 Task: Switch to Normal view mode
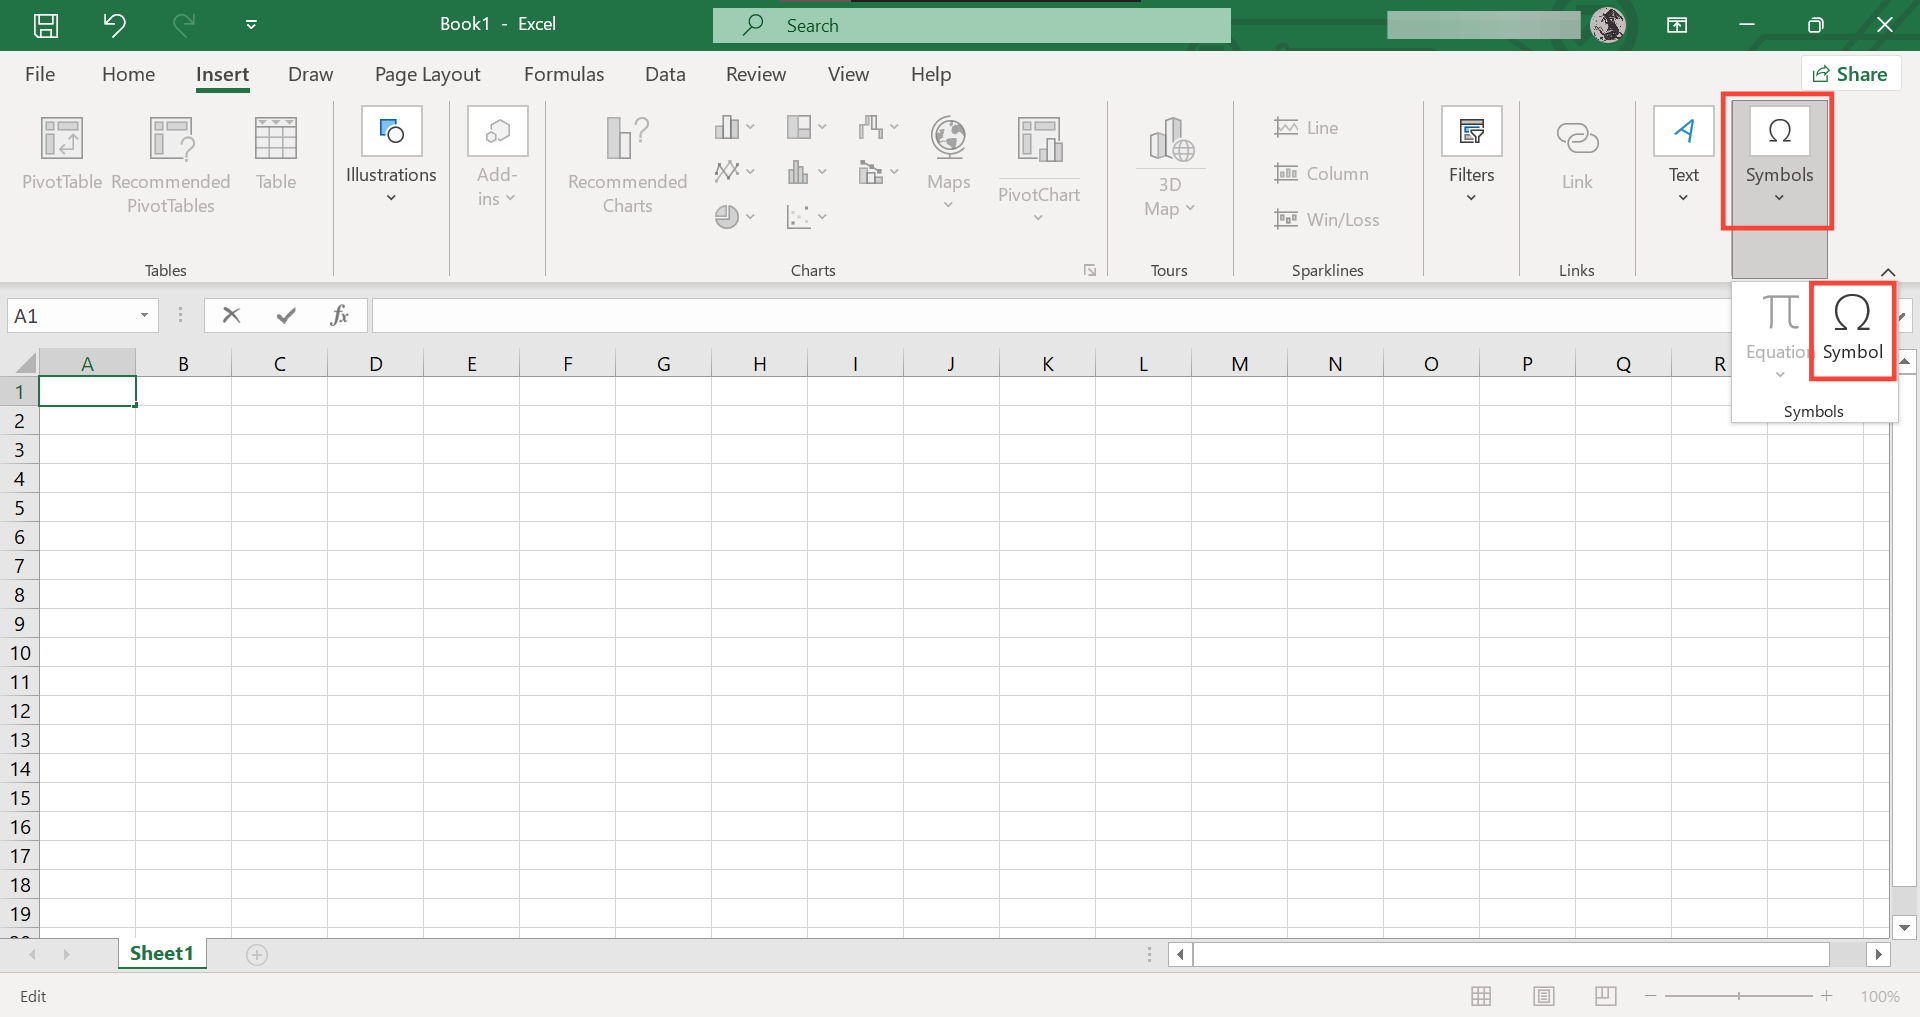(x=1480, y=995)
